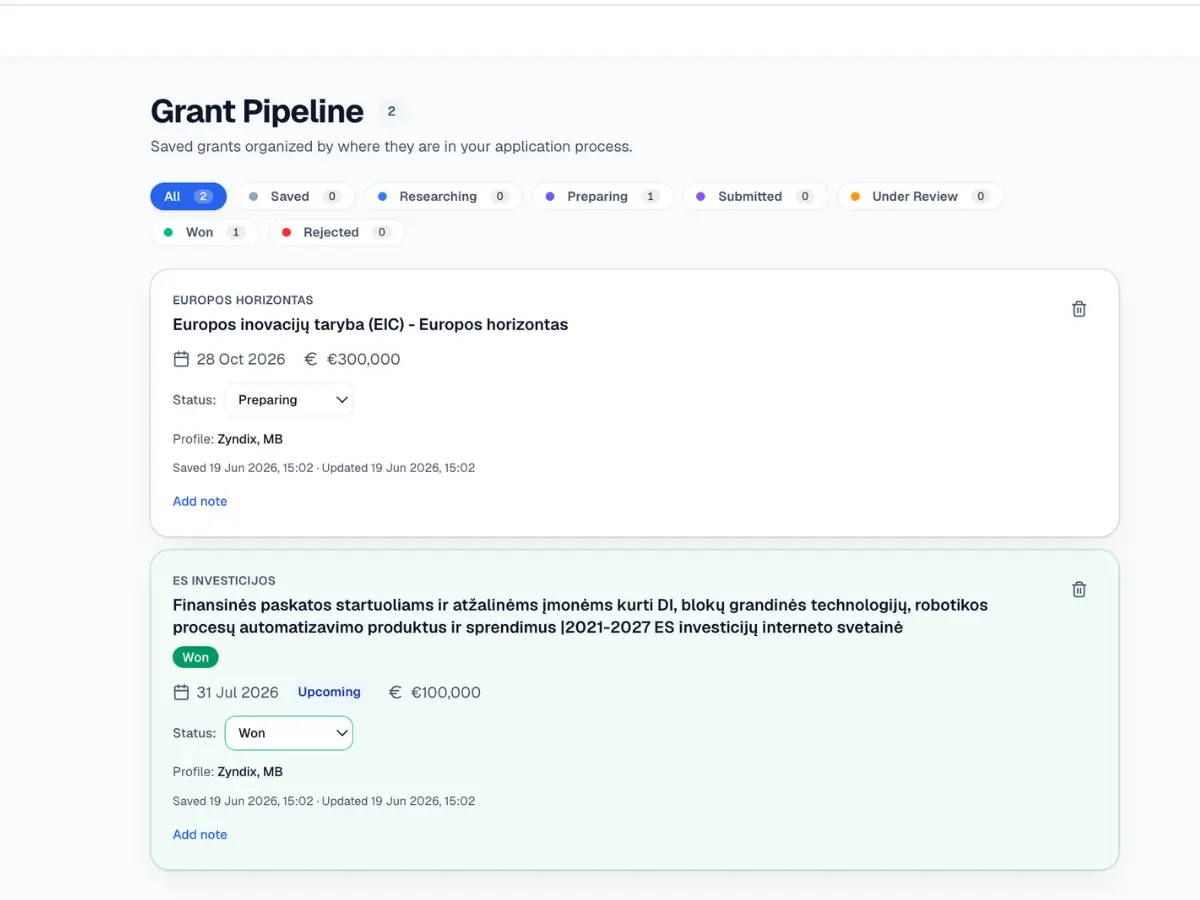Open Finansinės paskatos startuoliams grant title
1200x900 pixels.
[x=580, y=616]
